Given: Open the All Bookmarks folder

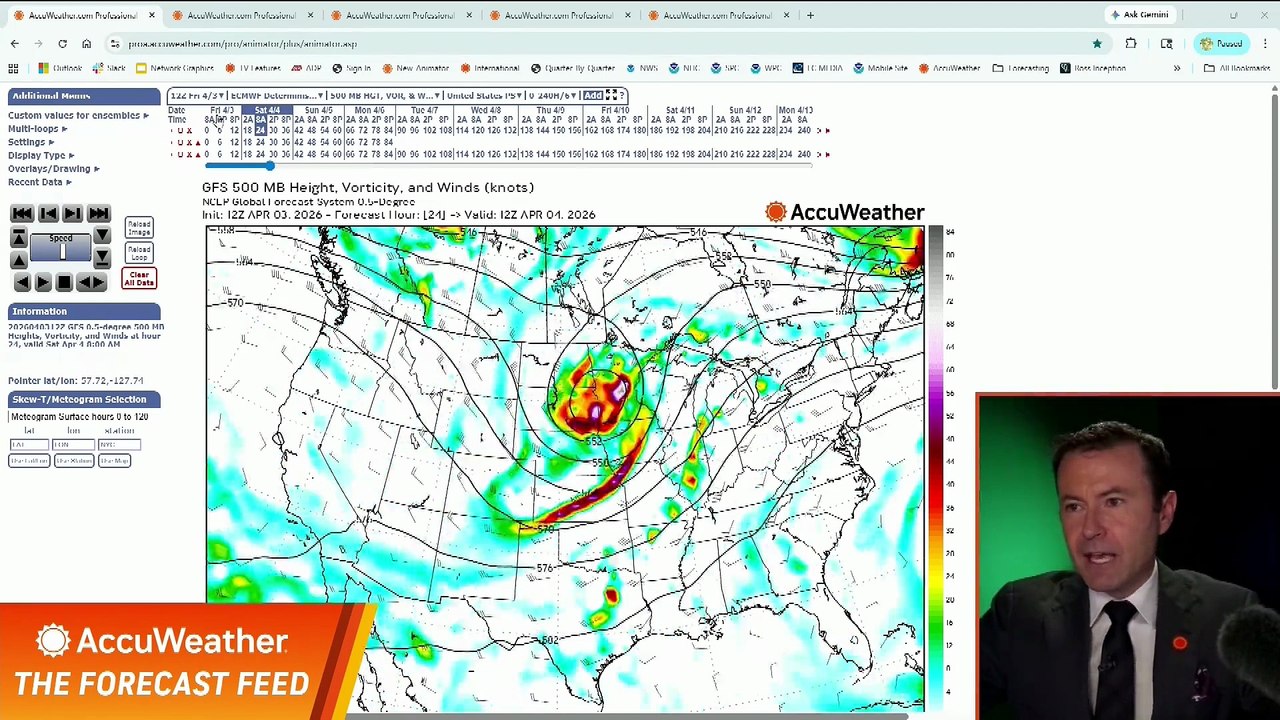Looking at the screenshot, I should click(x=1237, y=68).
